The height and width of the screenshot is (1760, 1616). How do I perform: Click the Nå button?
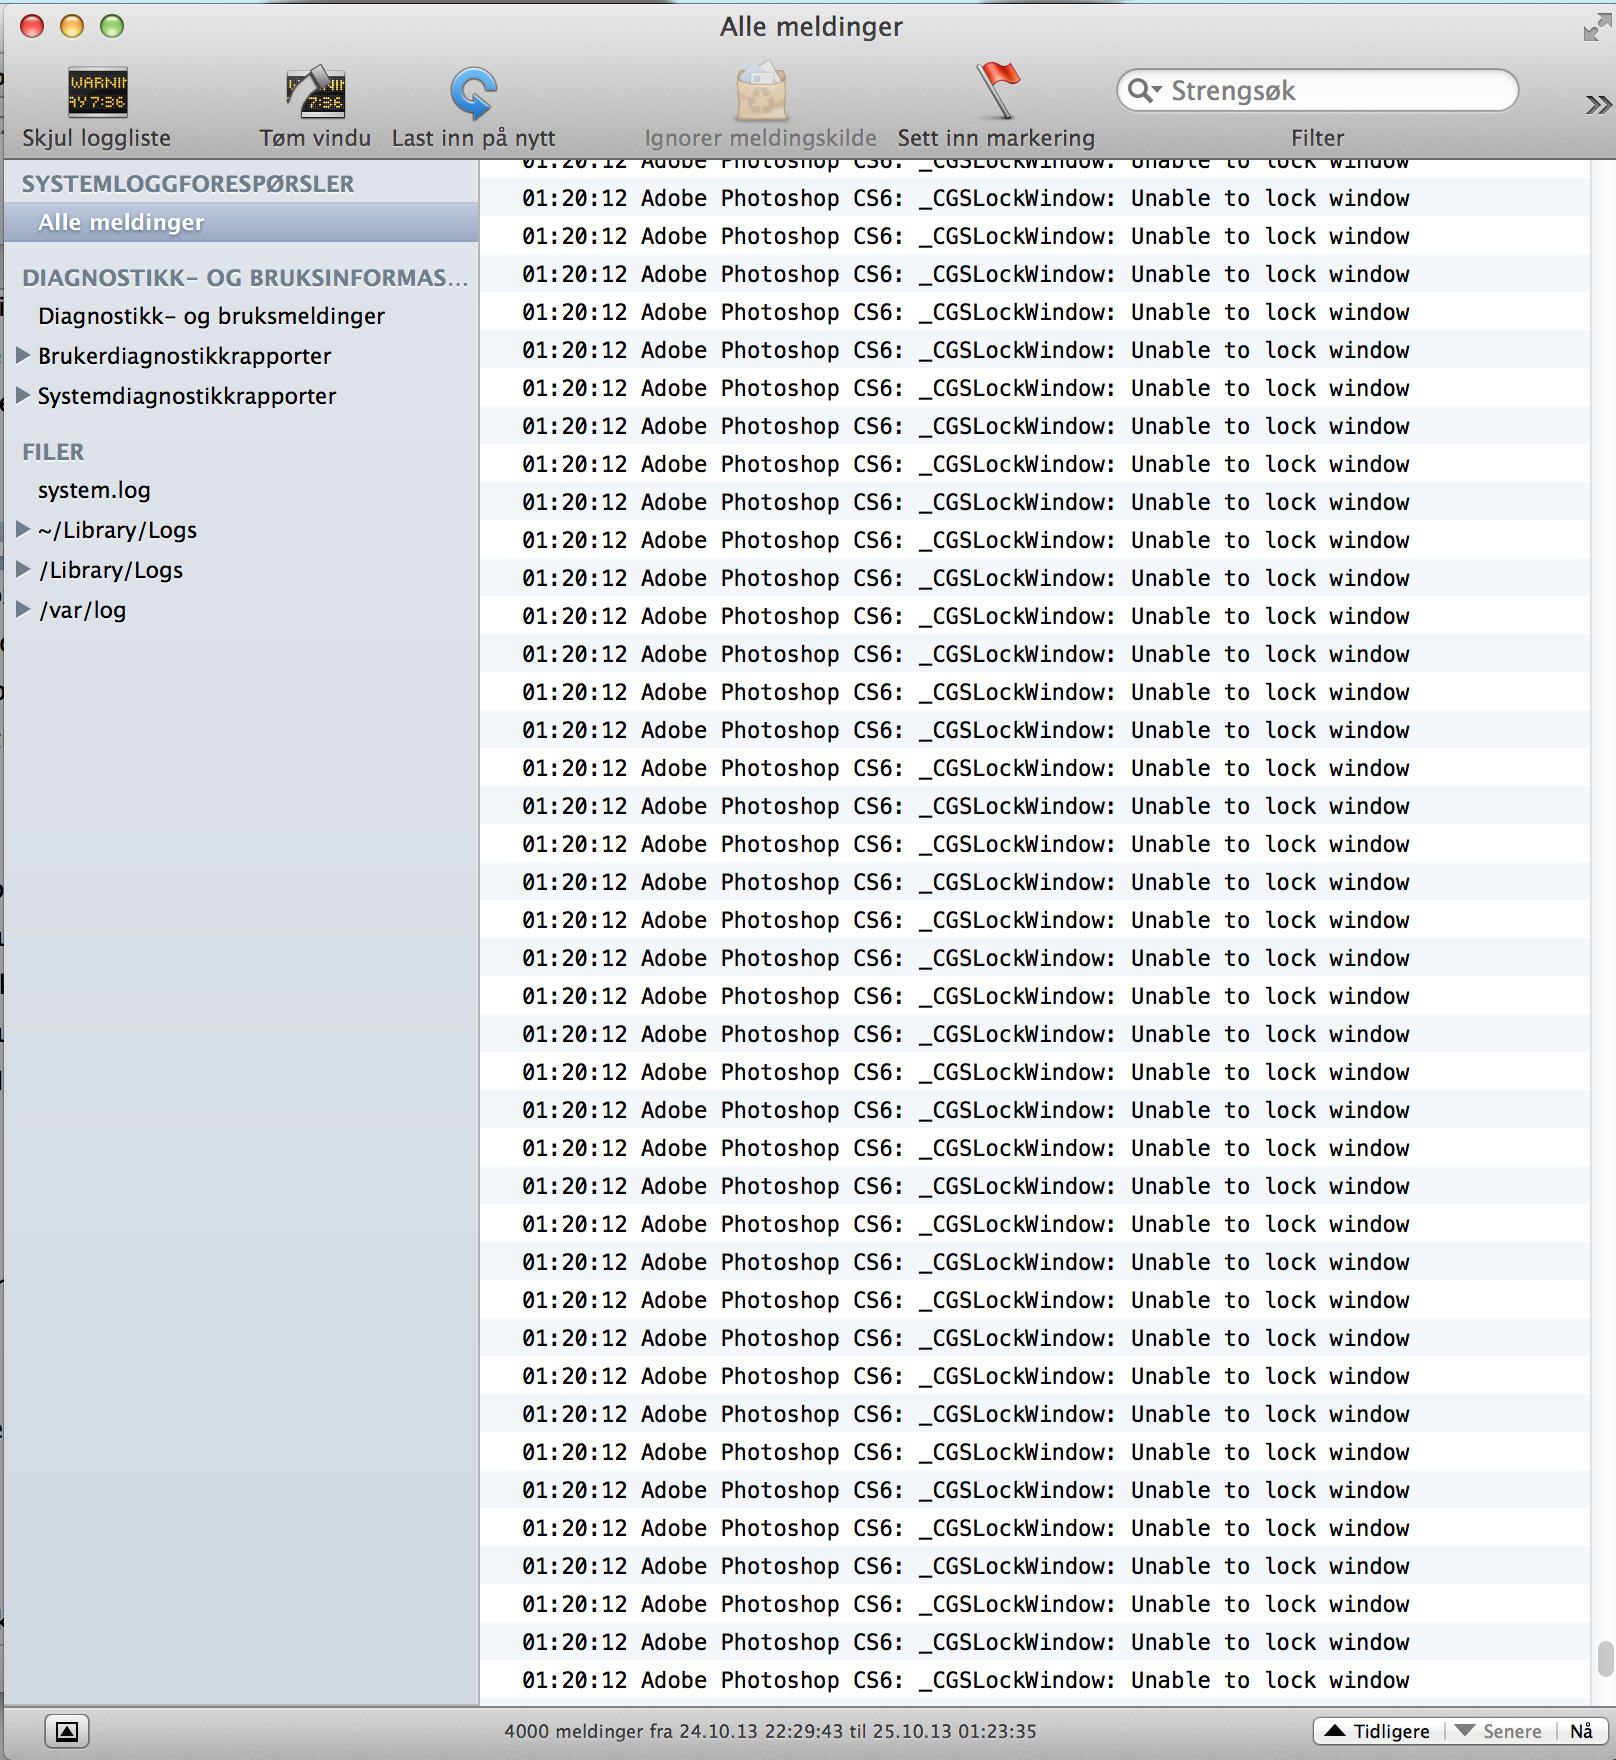1581,1731
